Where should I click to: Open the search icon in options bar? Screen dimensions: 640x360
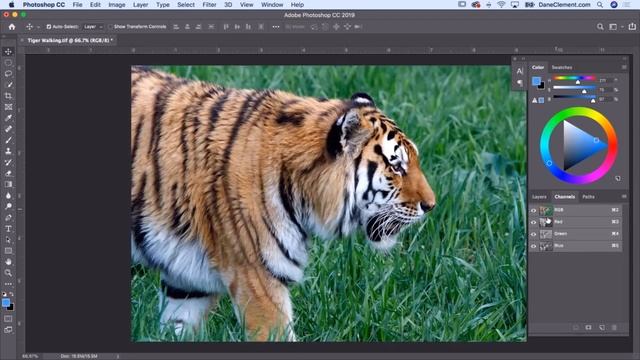(600, 27)
